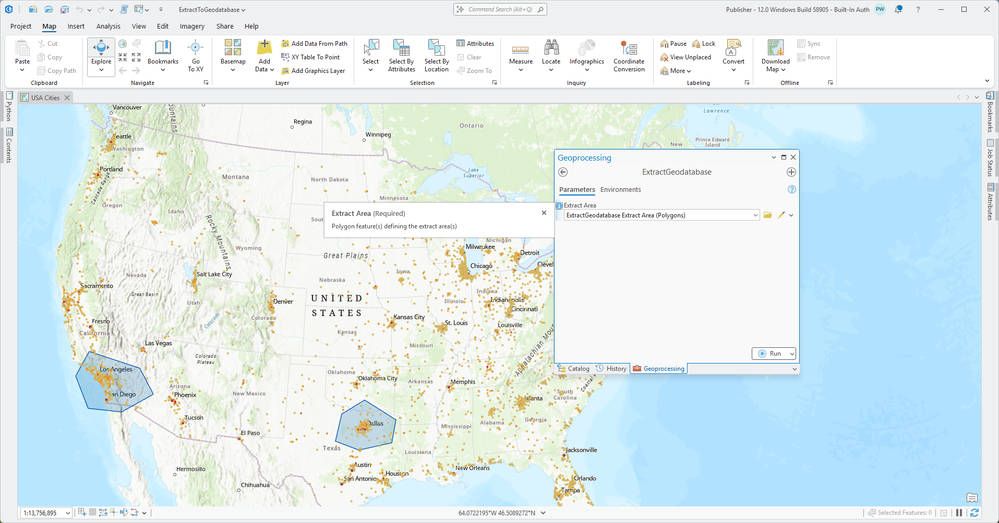Switch to the Analysis ribbon tab

point(108,26)
